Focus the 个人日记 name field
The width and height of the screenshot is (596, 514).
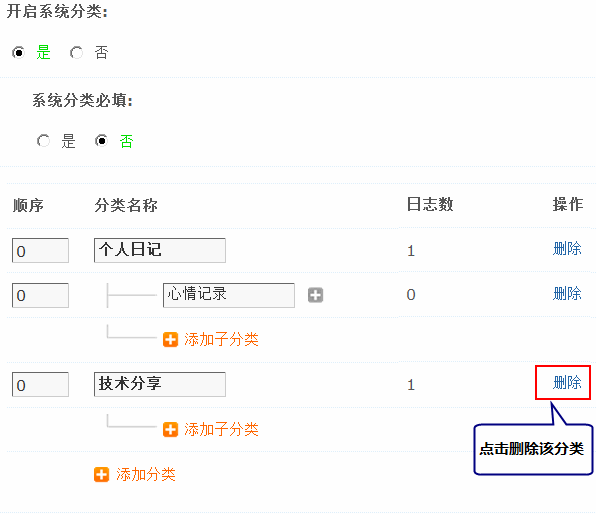coord(160,251)
